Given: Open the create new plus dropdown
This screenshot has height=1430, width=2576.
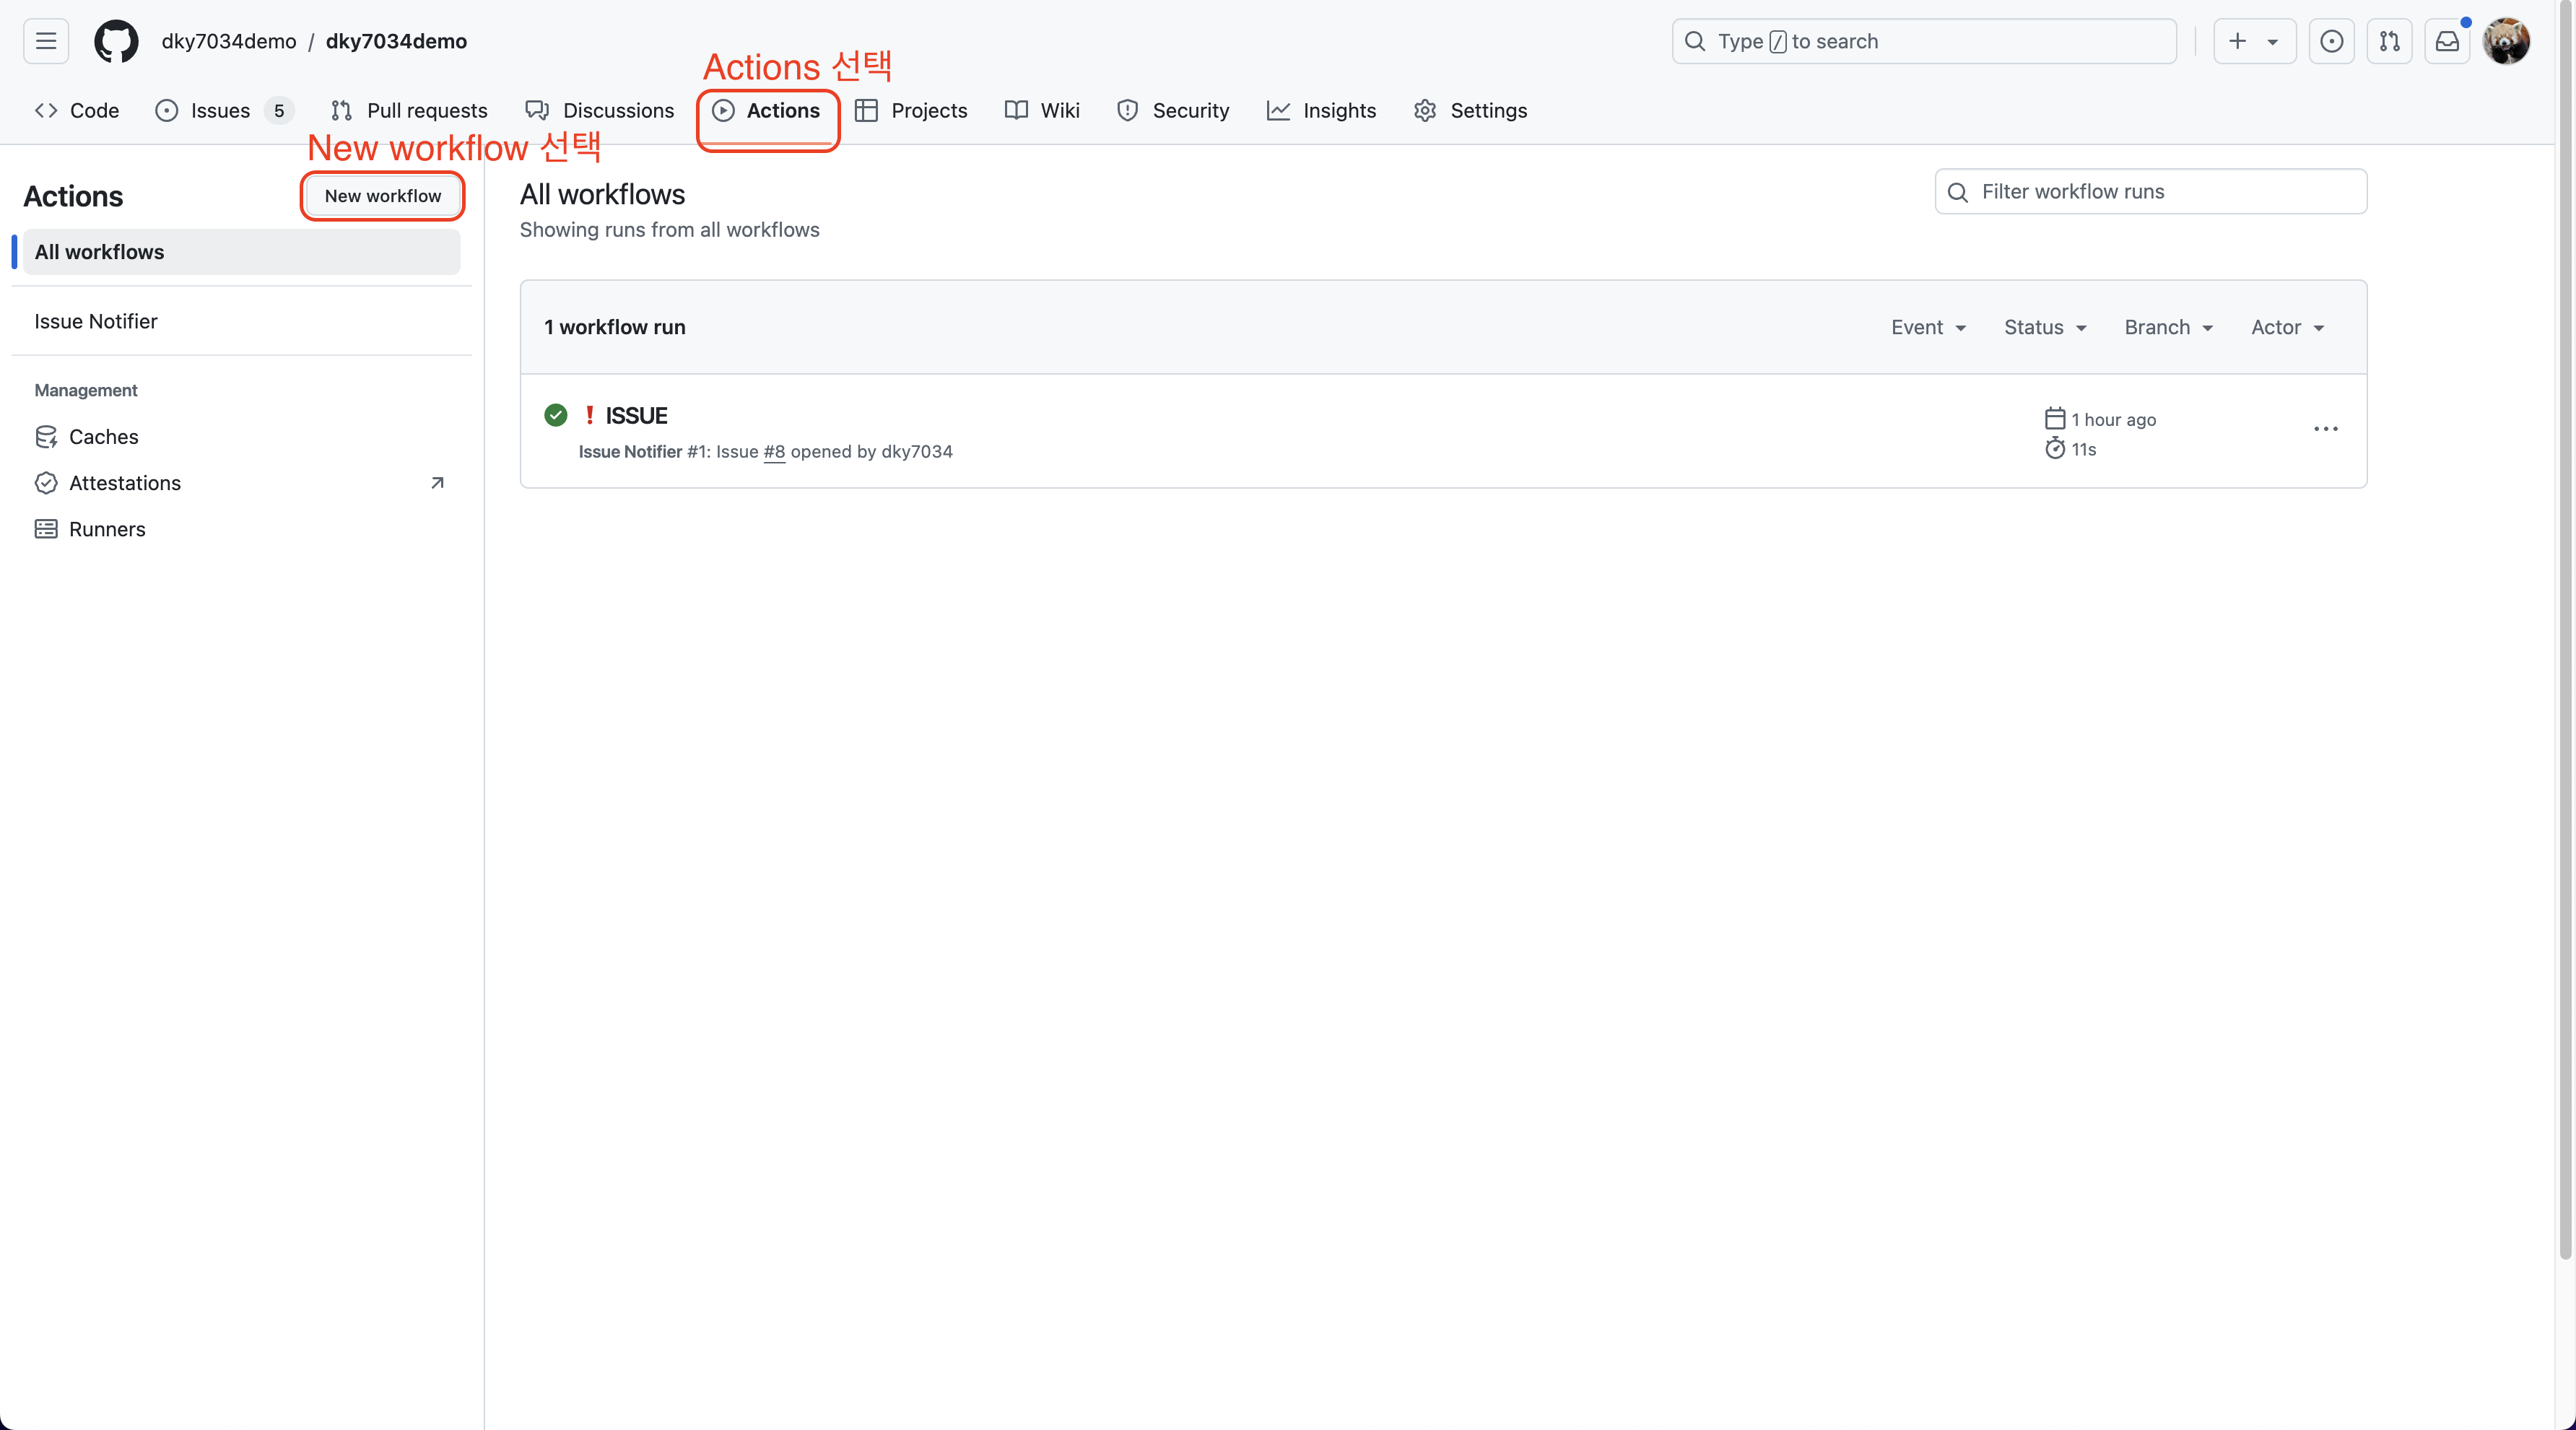Looking at the screenshot, I should click(x=2254, y=41).
